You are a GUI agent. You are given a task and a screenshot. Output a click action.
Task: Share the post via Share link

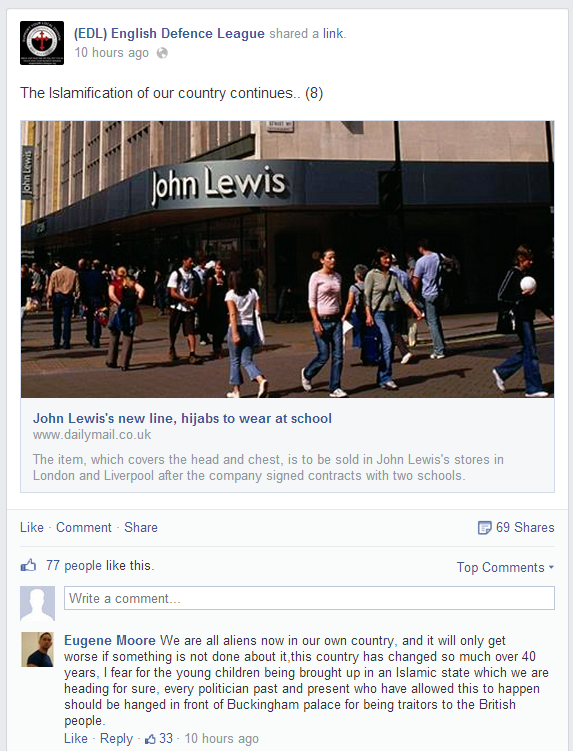click(x=141, y=527)
